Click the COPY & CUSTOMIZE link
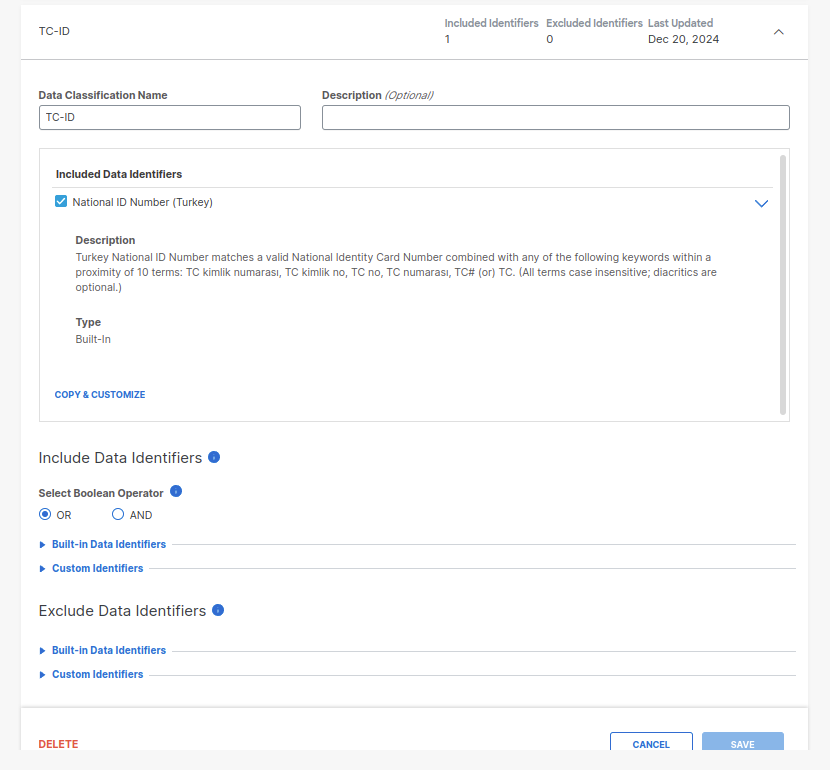The height and width of the screenshot is (770, 830). (100, 395)
